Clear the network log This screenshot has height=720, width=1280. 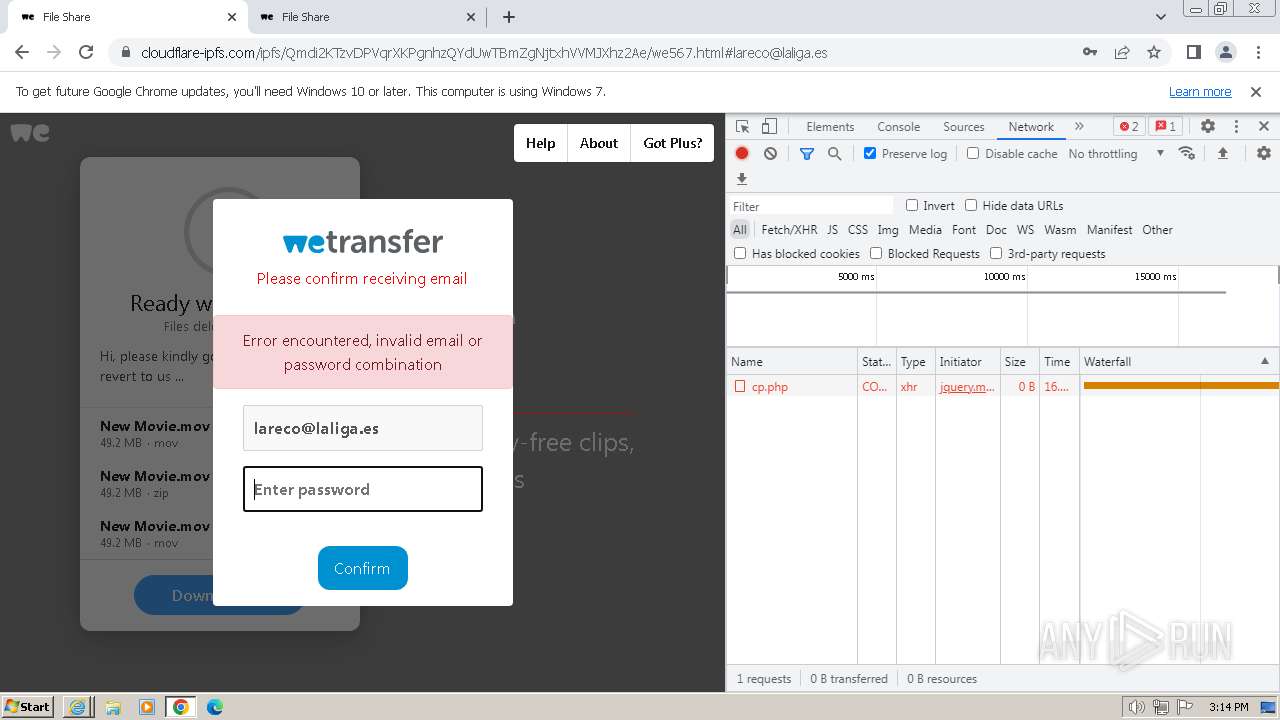point(770,153)
